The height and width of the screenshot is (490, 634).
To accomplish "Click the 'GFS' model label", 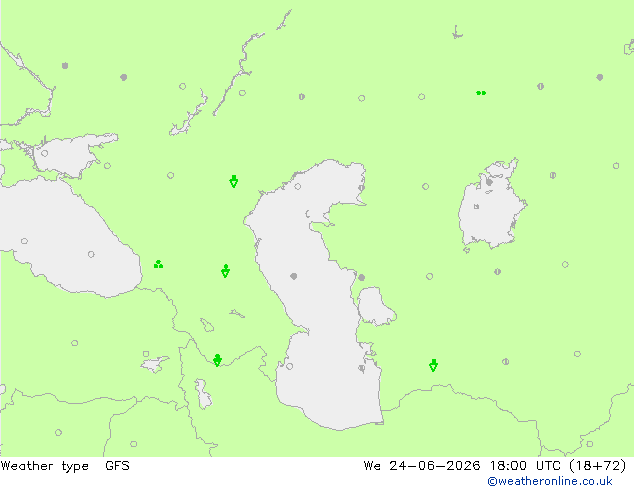I will 117,466.
